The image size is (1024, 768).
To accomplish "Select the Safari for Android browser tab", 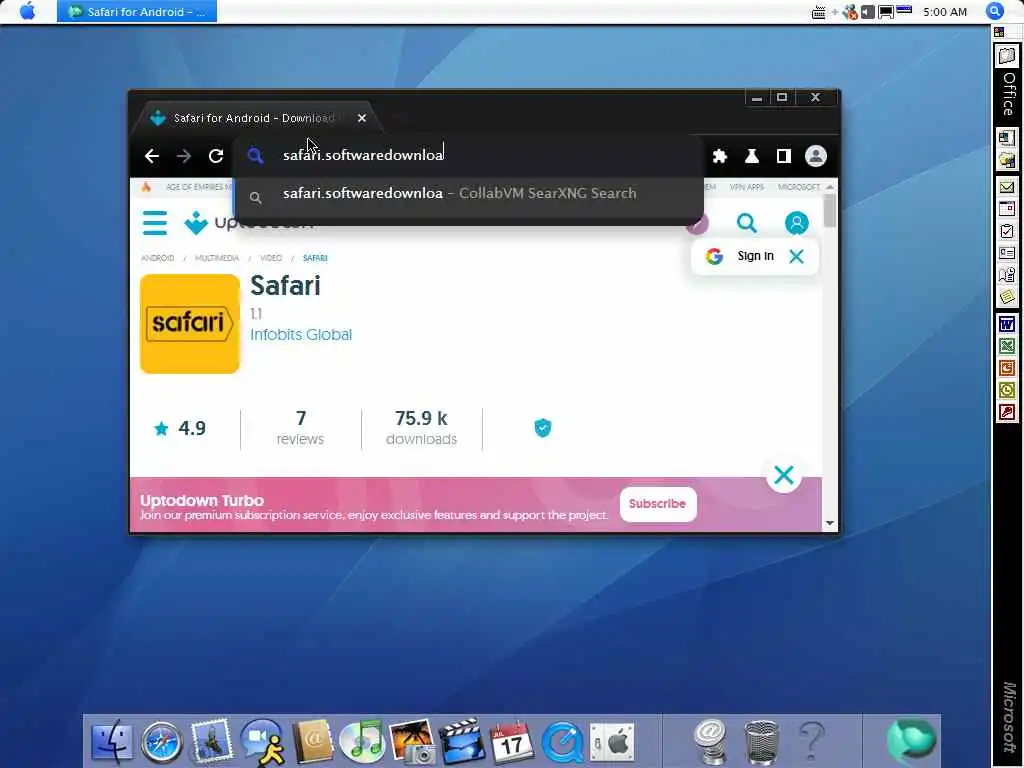I will point(258,118).
